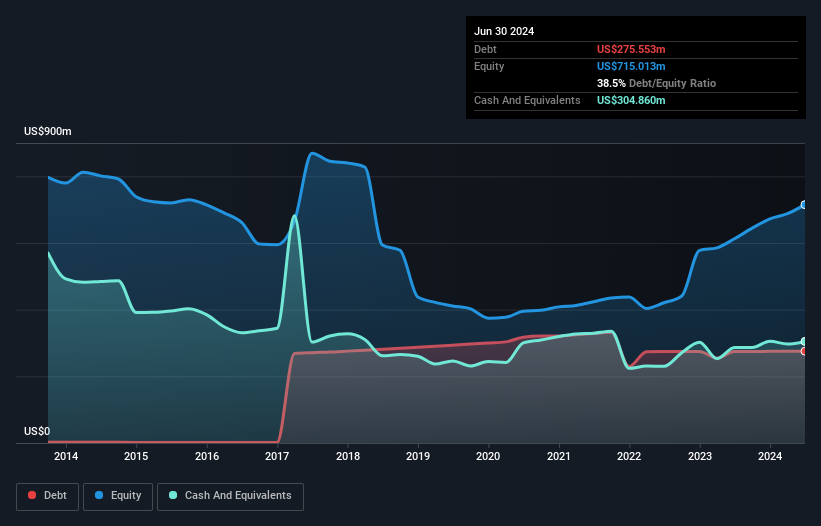Viewport: 821px width, 526px height.
Task: Click the 2023 x-axis label
Action: point(700,456)
